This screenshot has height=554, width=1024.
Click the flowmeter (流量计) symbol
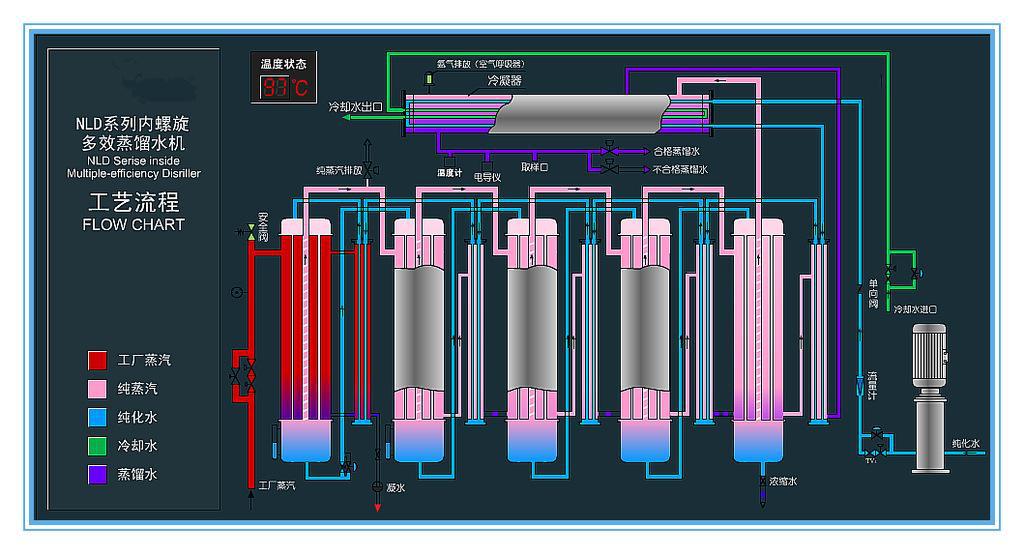pos(860,383)
